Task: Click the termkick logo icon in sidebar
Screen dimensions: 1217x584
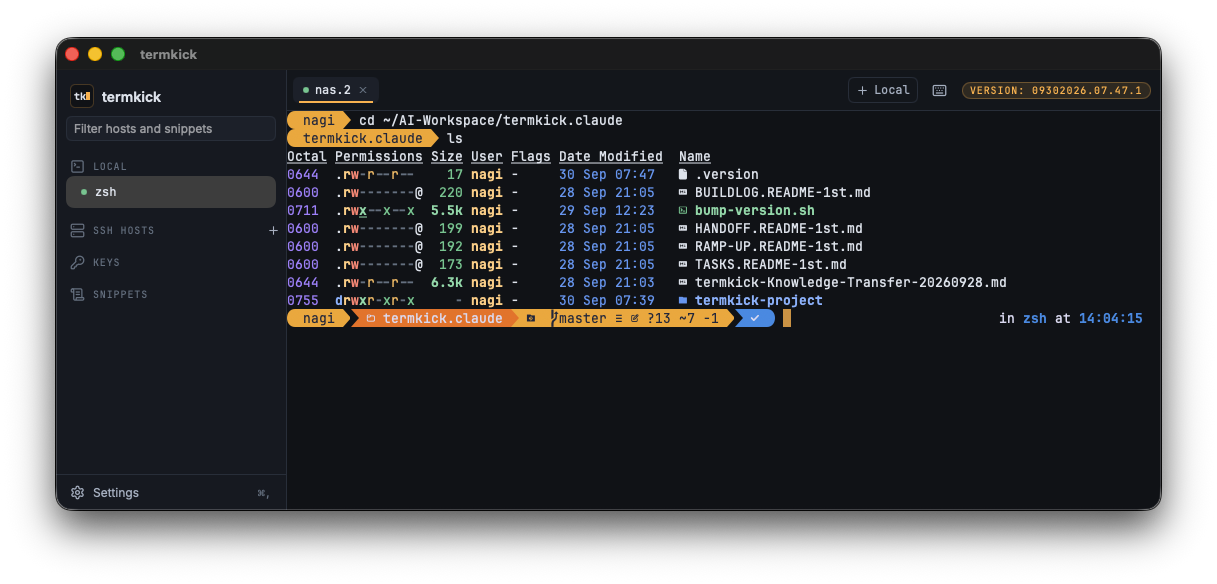Action: pos(81,97)
